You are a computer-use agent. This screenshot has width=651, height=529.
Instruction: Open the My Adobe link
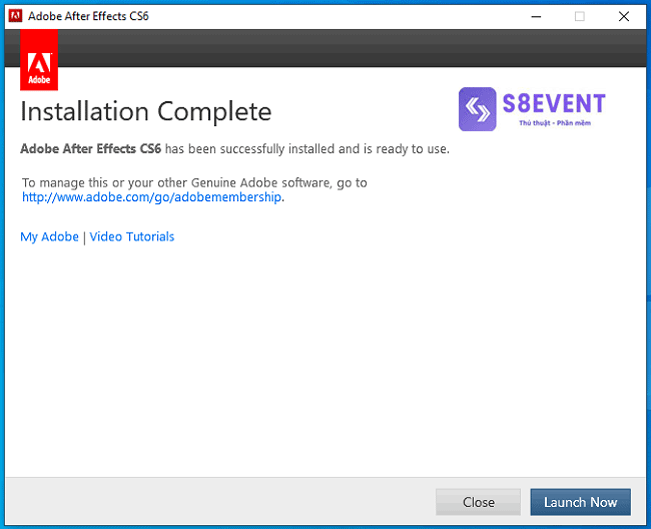coord(49,237)
